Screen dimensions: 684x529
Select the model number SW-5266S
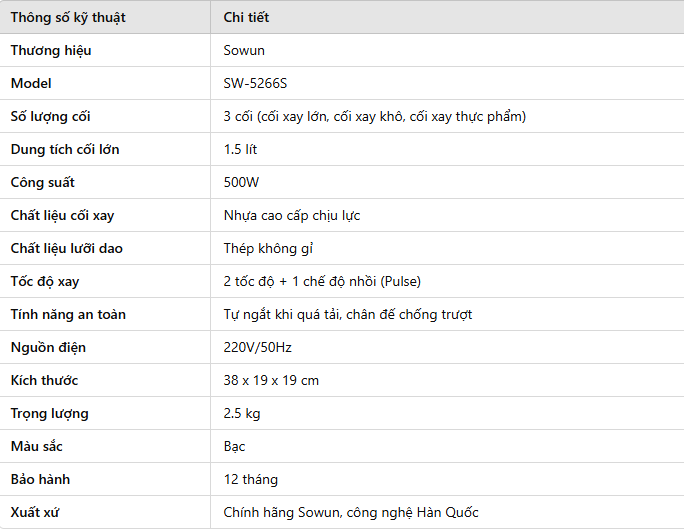[x=255, y=83]
